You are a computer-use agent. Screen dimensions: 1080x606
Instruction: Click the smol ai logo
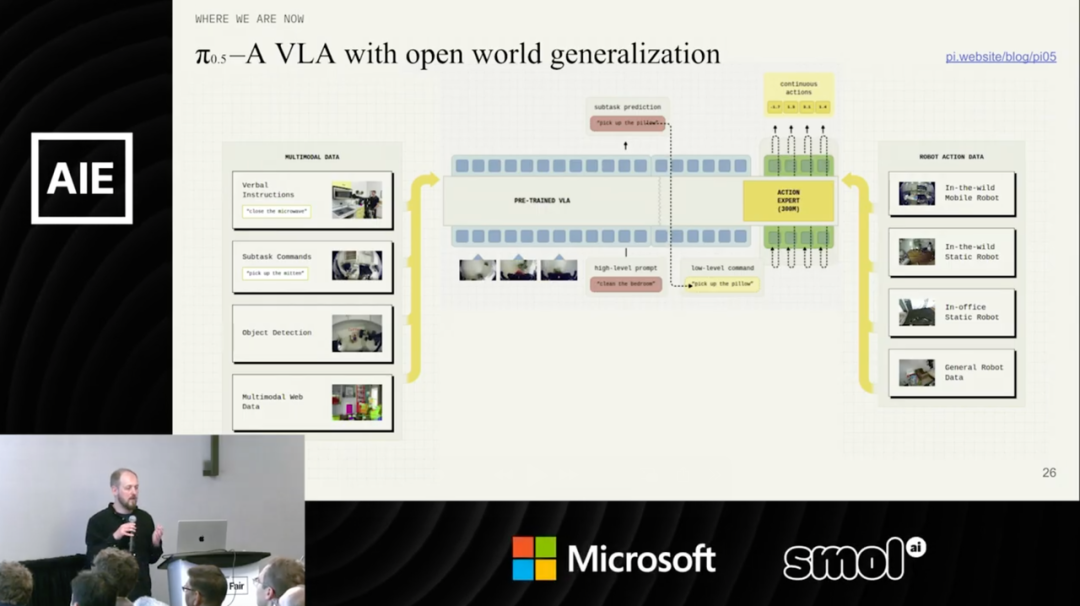click(854, 558)
